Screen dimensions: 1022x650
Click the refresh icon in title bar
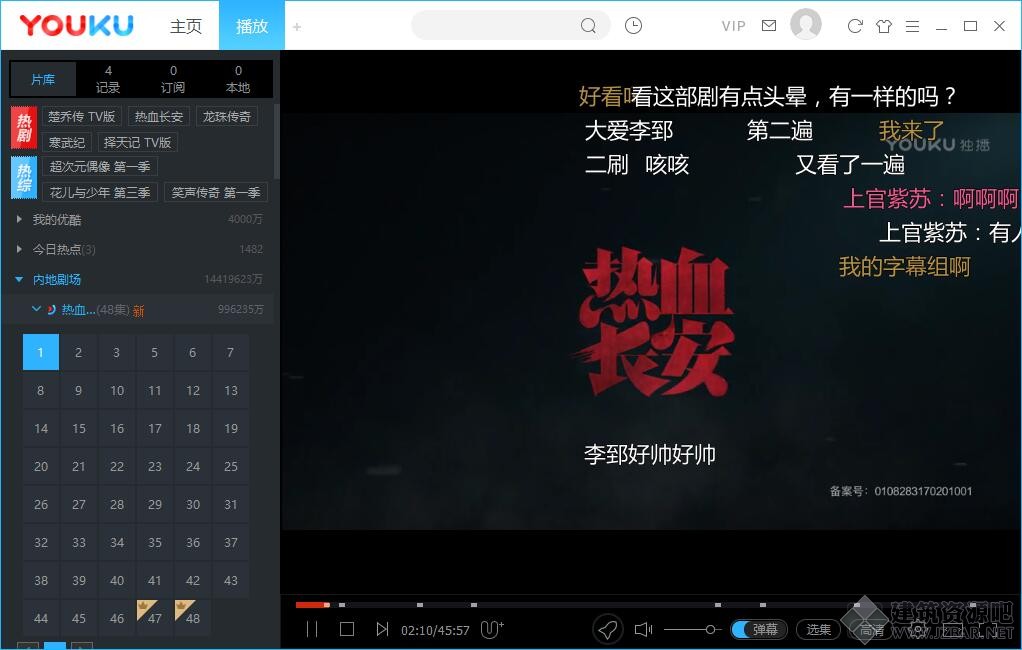pyautogui.click(x=855, y=26)
